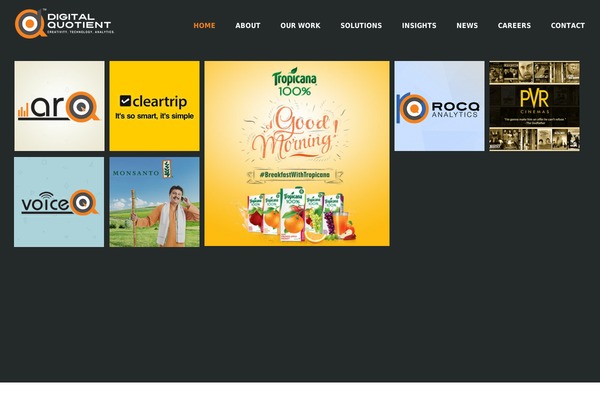
Task: Open the arQ logo tile
Action: click(x=59, y=106)
